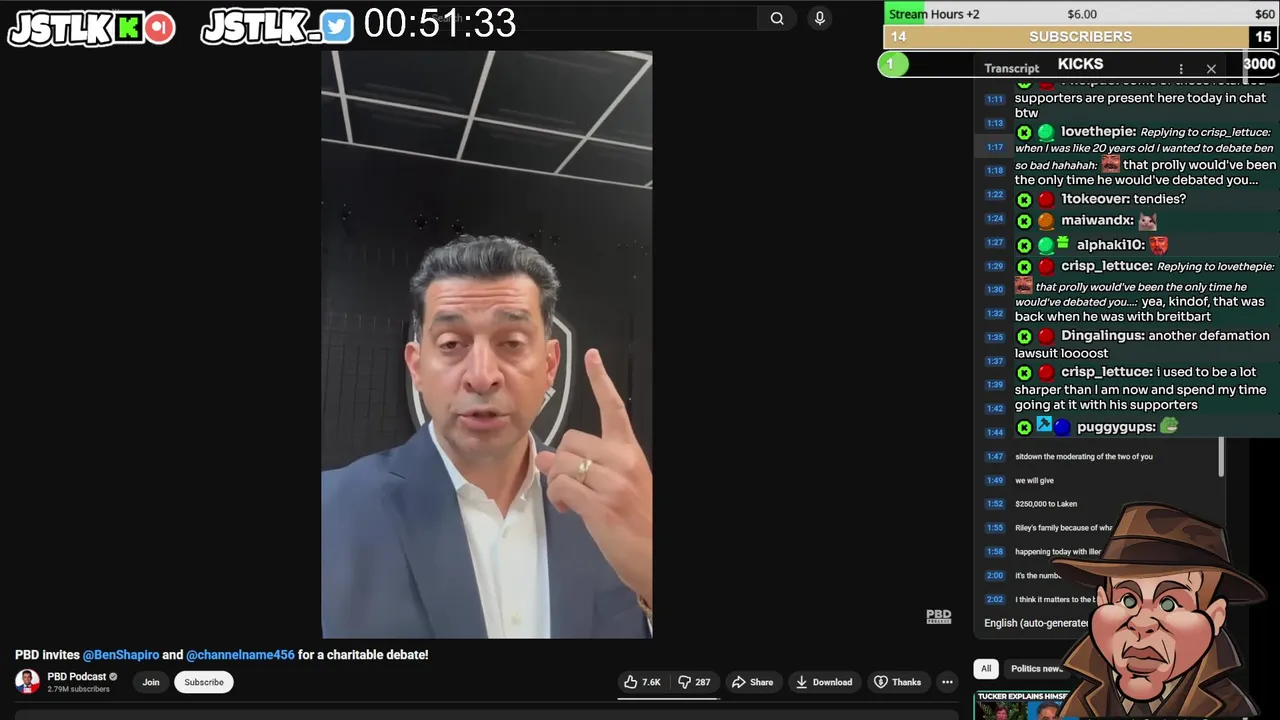
Task: Click the green X beside maiwandx
Action: (1024, 221)
